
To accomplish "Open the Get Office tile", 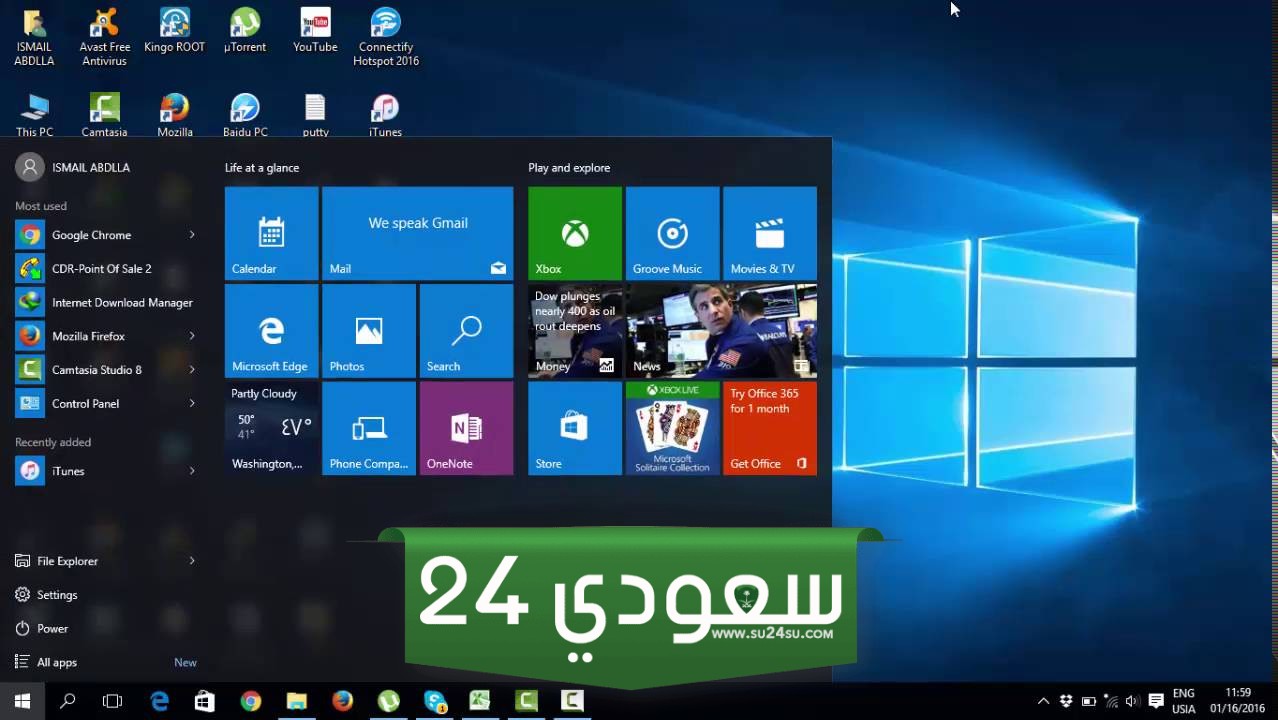I will tap(770, 428).
